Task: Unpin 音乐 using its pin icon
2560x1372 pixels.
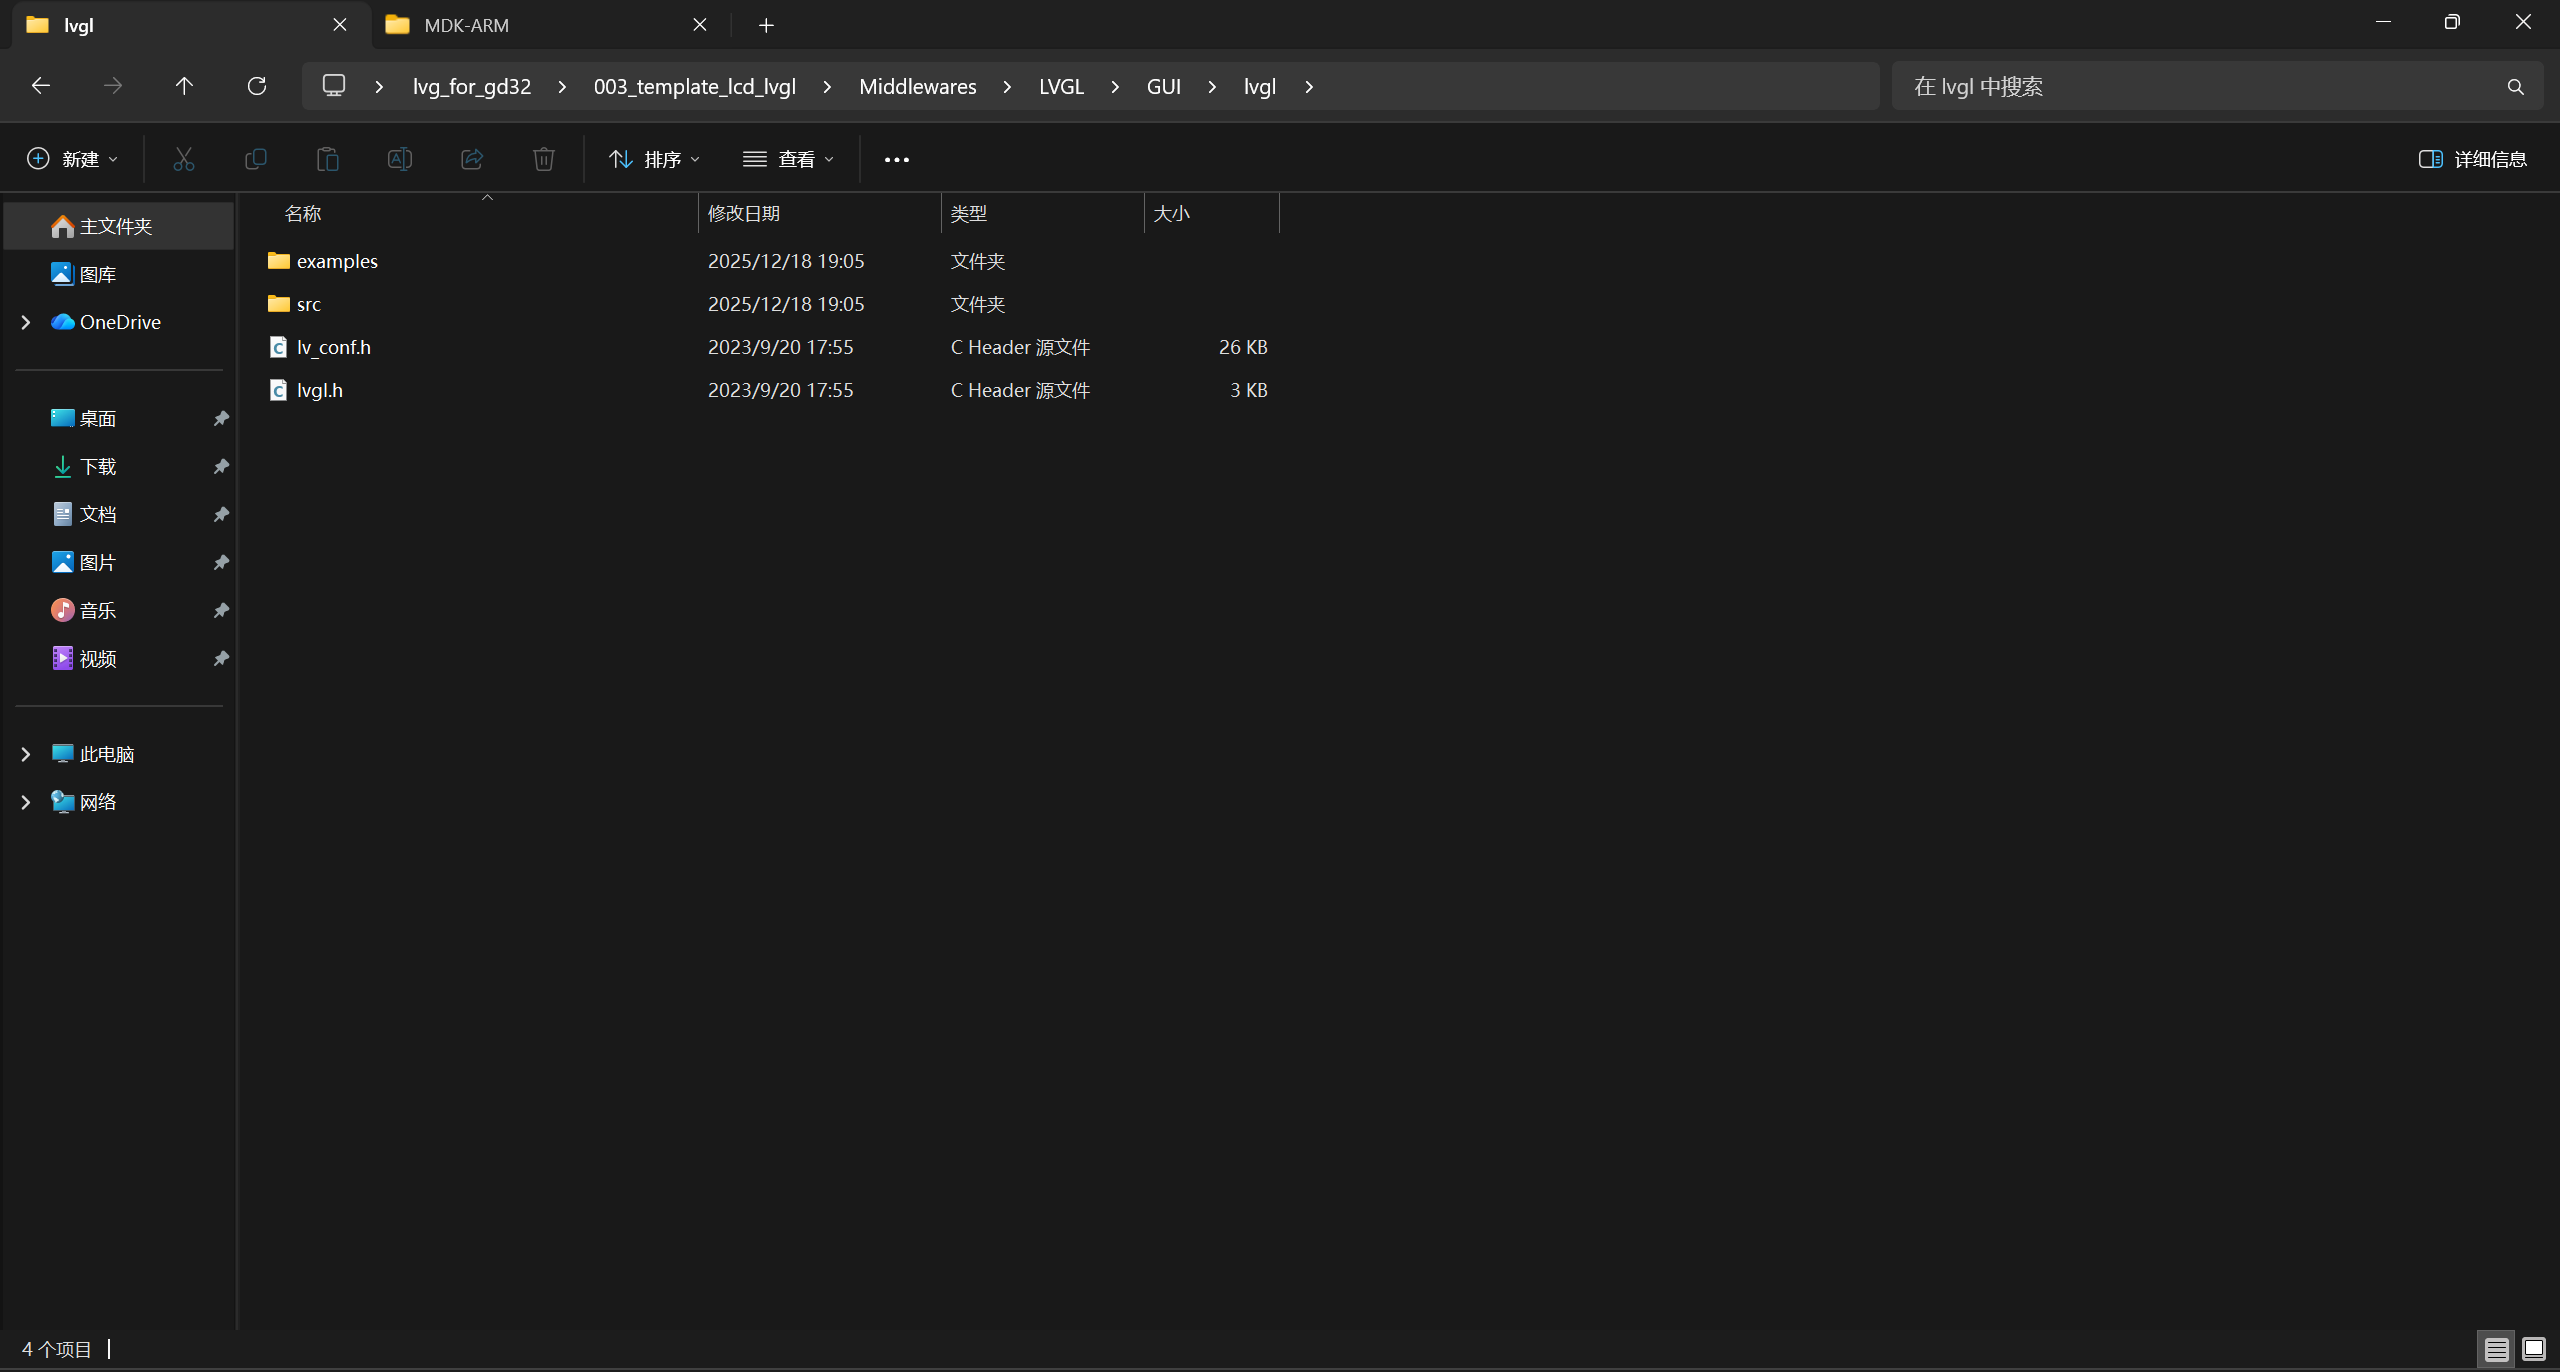Action: click(x=221, y=611)
